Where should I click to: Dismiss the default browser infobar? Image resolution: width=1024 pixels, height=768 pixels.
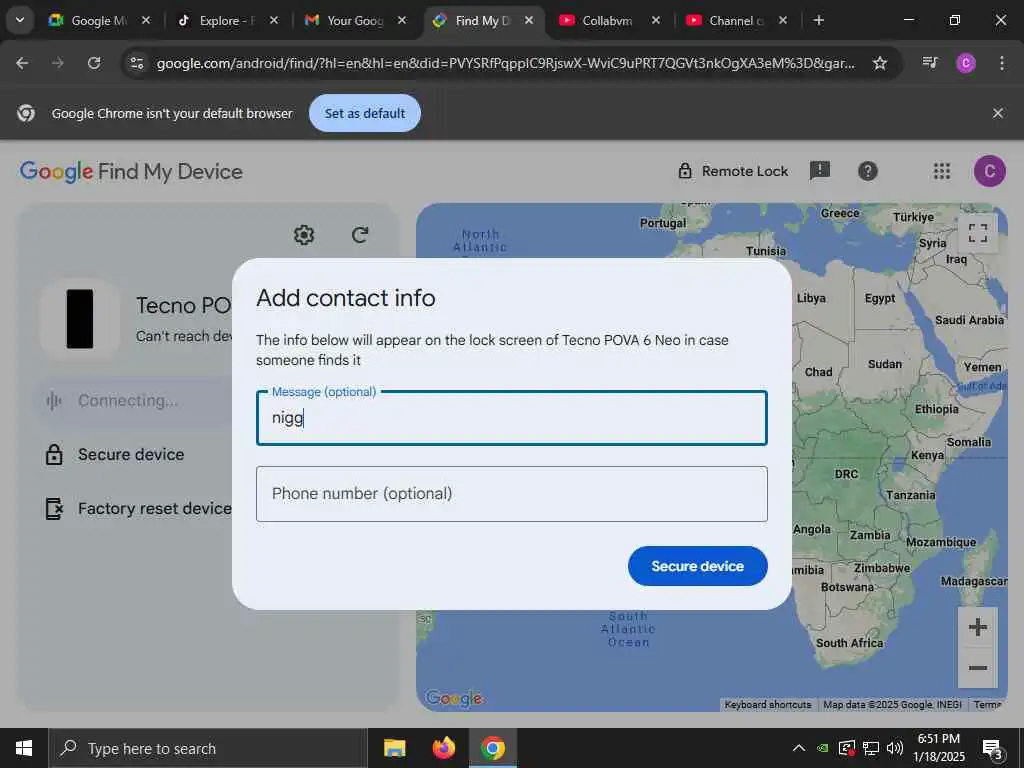point(998,113)
